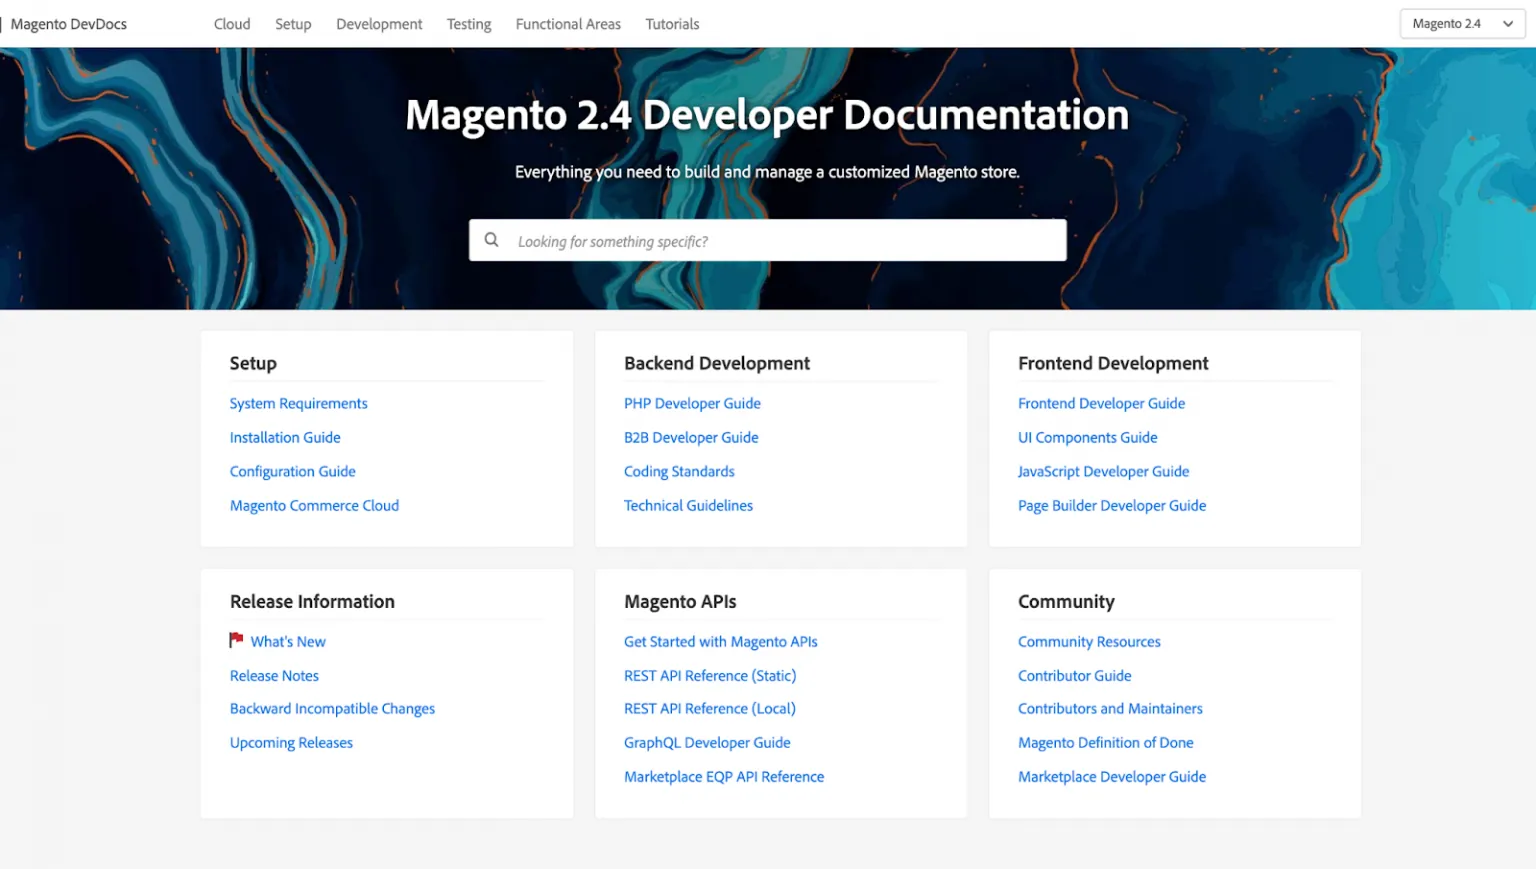The height and width of the screenshot is (869, 1536).
Task: Open JavaScript Developer Guide
Action: coord(1103,471)
